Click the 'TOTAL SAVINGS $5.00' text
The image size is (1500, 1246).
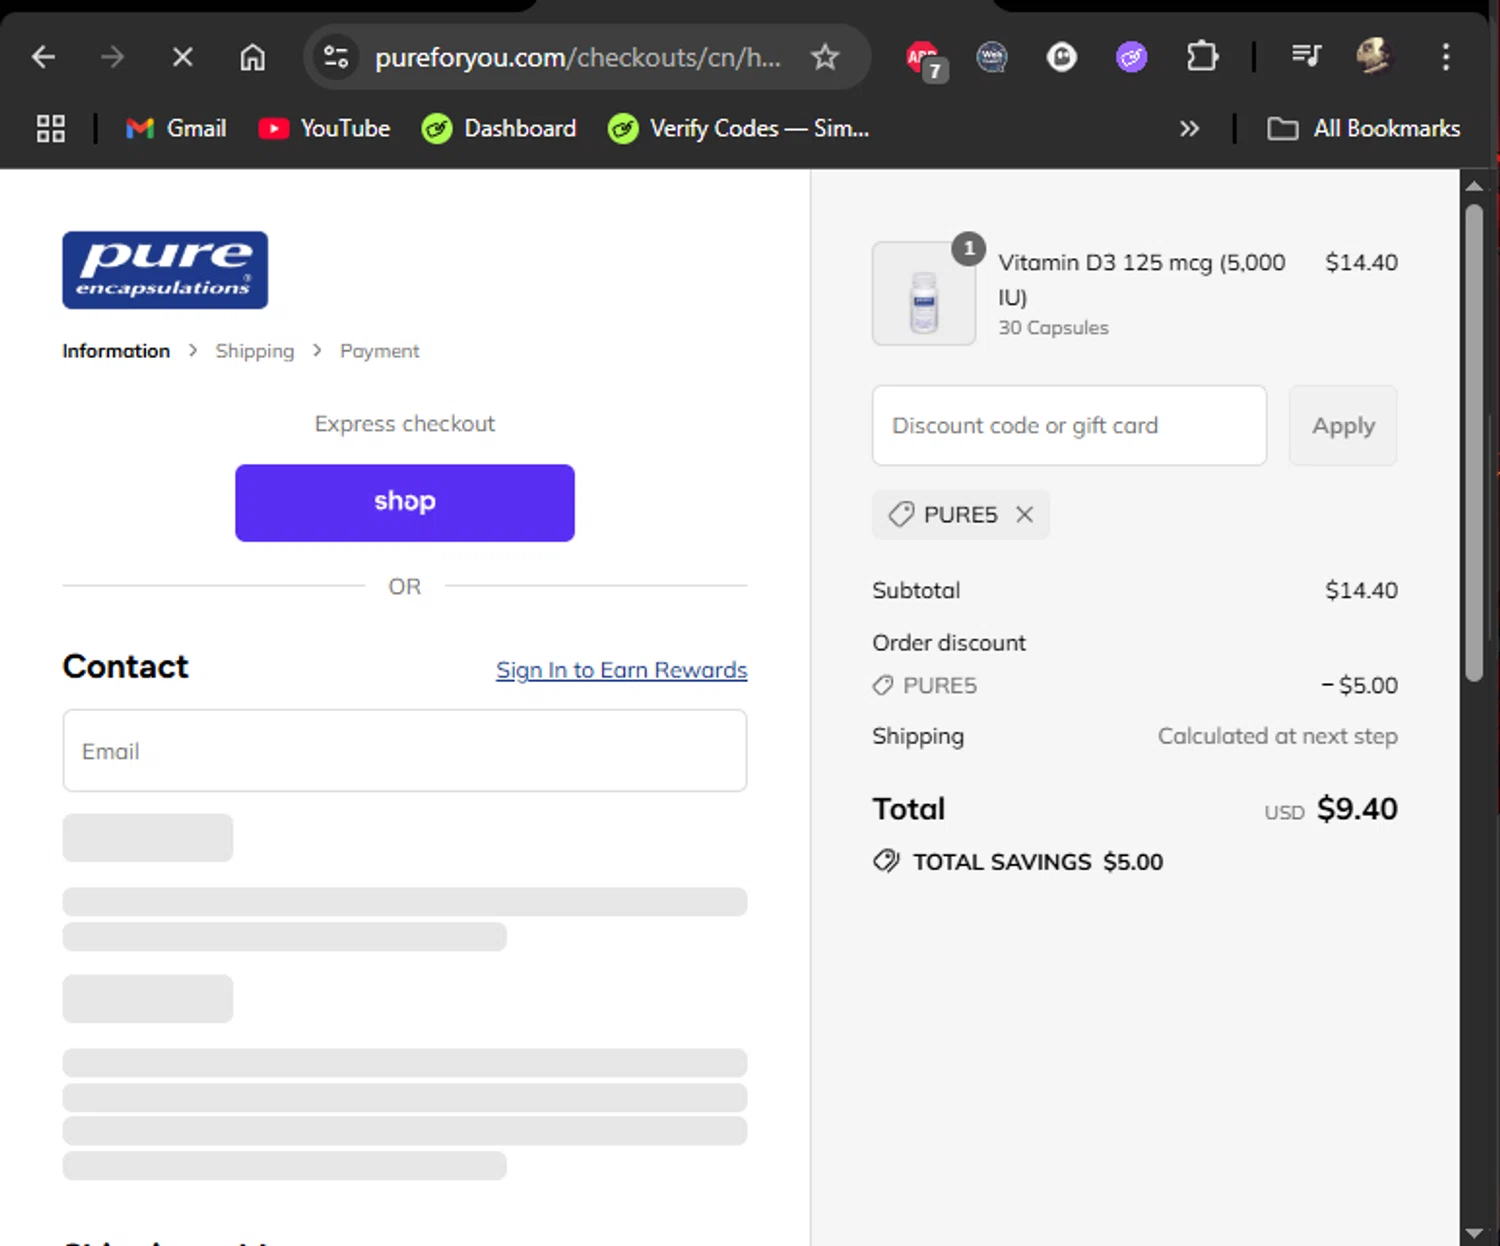pyautogui.click(x=1037, y=862)
